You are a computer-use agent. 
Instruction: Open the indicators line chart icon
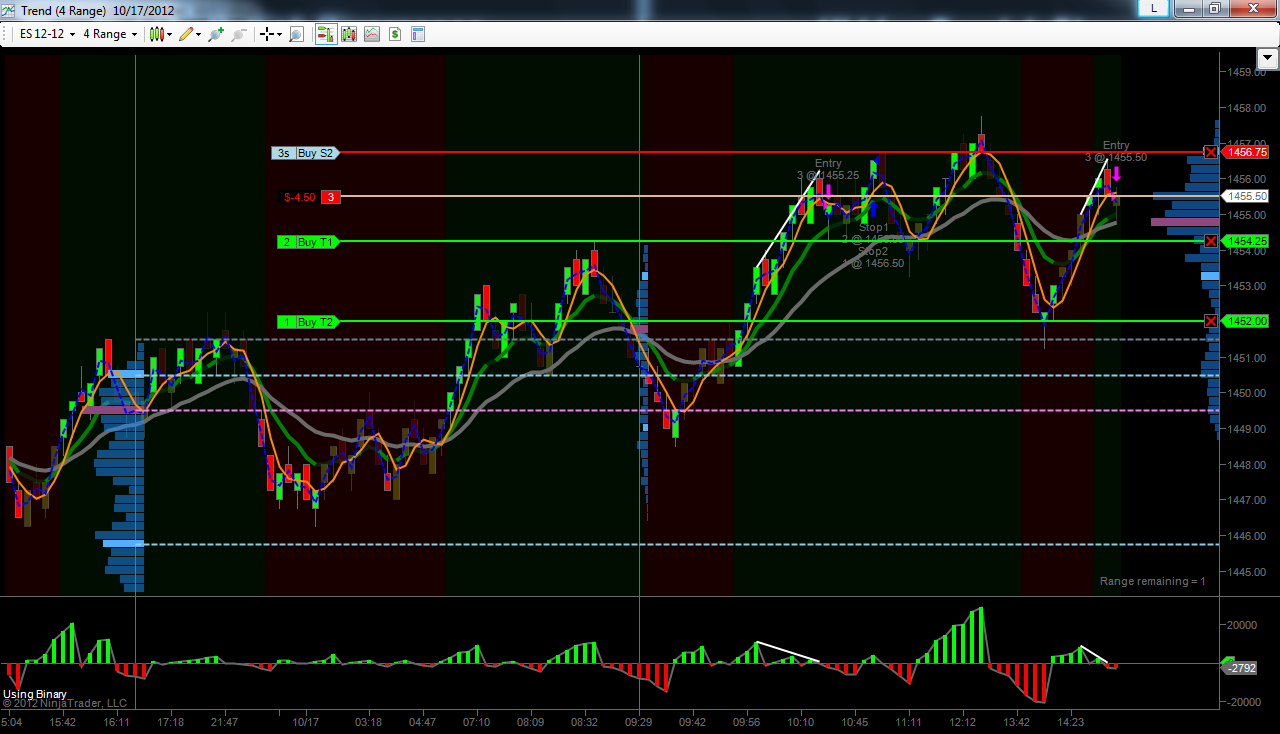(372, 34)
